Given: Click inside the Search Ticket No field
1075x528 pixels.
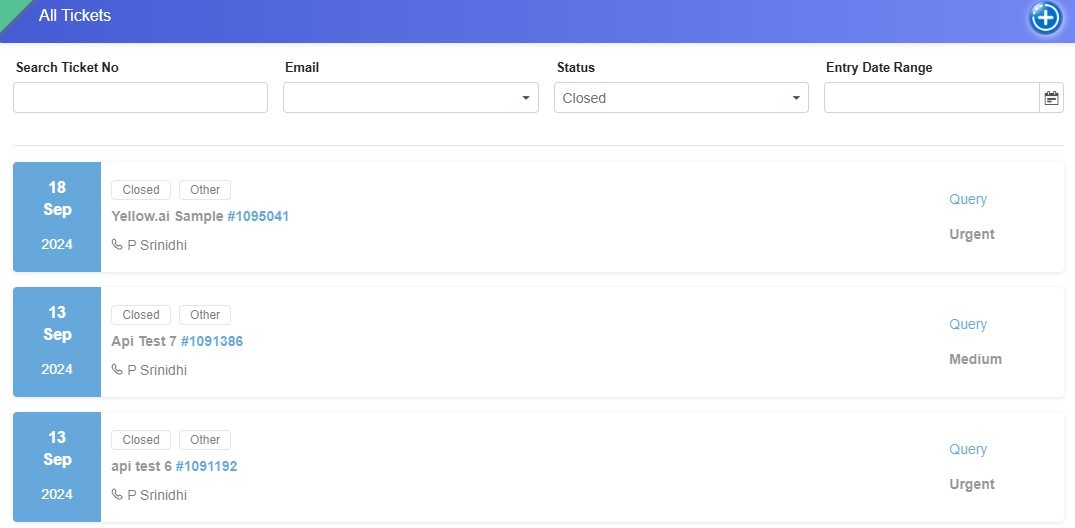Looking at the screenshot, I should 140,98.
